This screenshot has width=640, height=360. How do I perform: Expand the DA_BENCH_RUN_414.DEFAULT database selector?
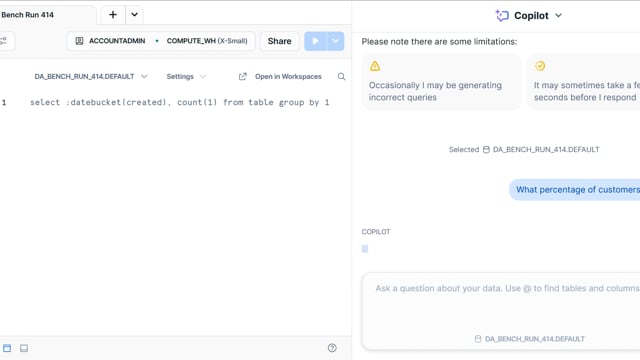(x=91, y=77)
